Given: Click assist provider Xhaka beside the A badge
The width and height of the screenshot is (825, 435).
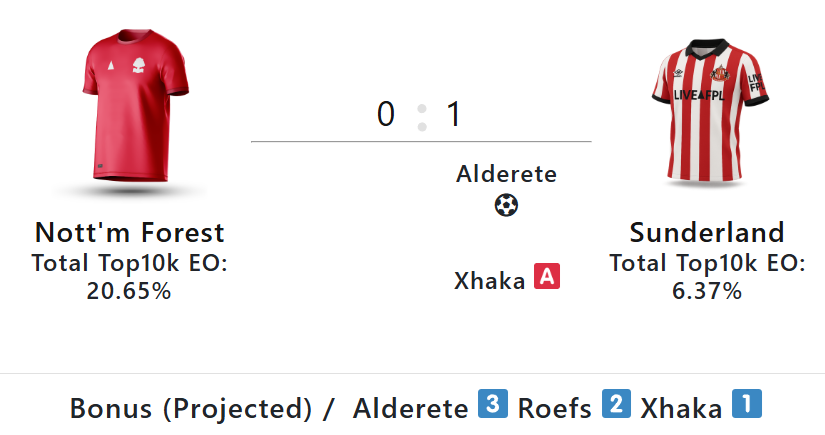Looking at the screenshot, I should (x=490, y=281).
